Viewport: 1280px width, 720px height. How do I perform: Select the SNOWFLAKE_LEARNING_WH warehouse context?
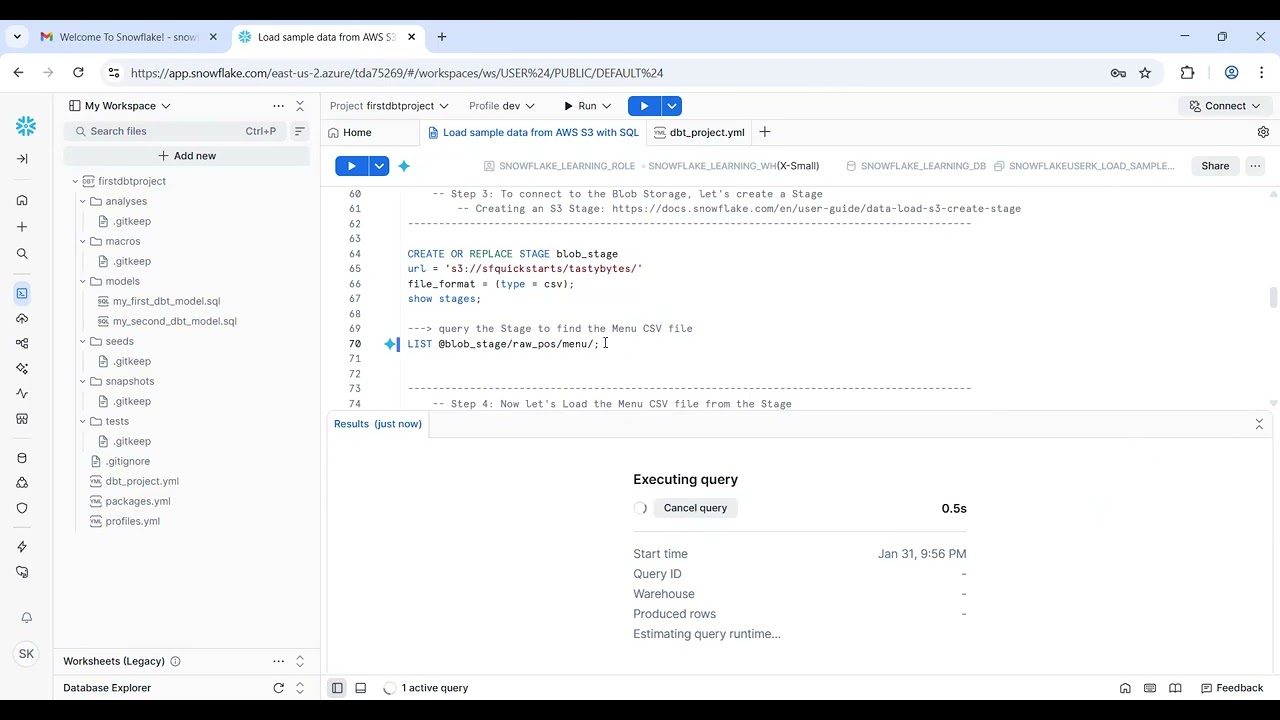point(733,166)
